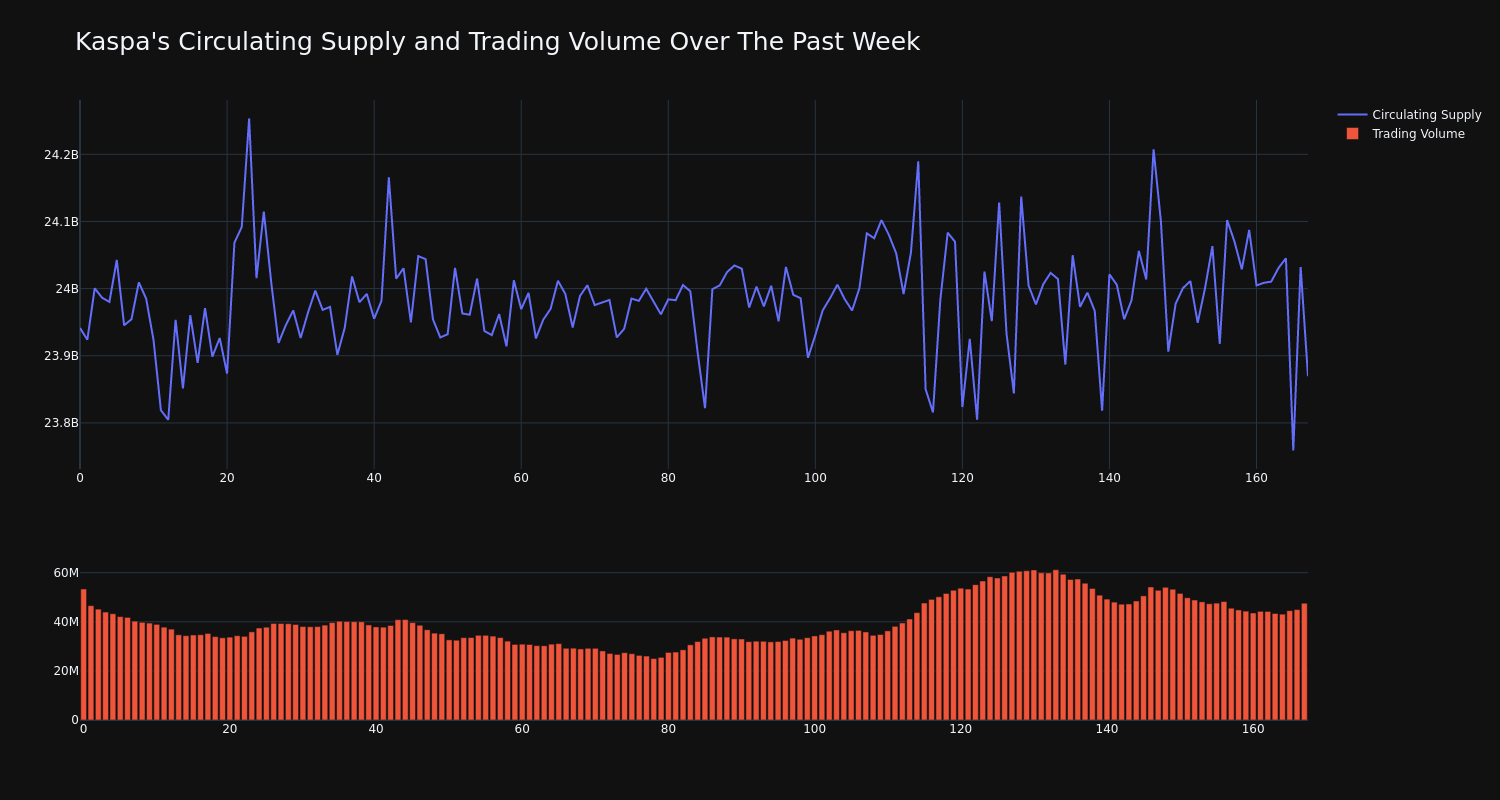Click the first tall volume bar at index 0
1500x800 pixels.
coord(83,654)
